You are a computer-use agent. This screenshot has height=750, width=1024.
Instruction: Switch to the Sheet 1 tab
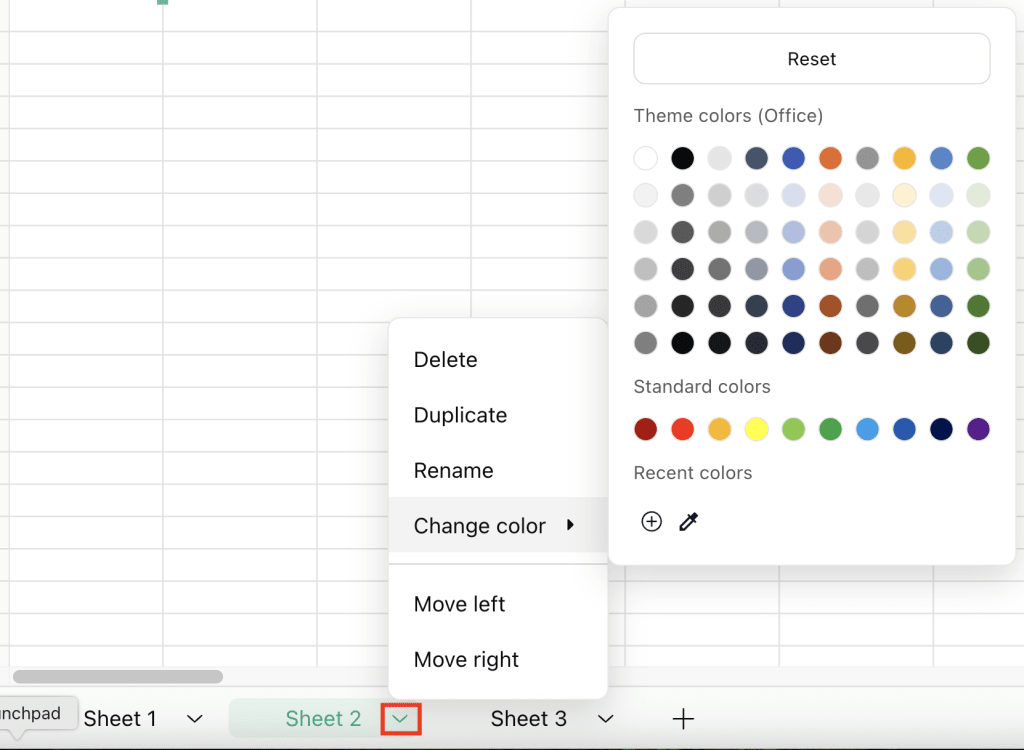click(119, 718)
